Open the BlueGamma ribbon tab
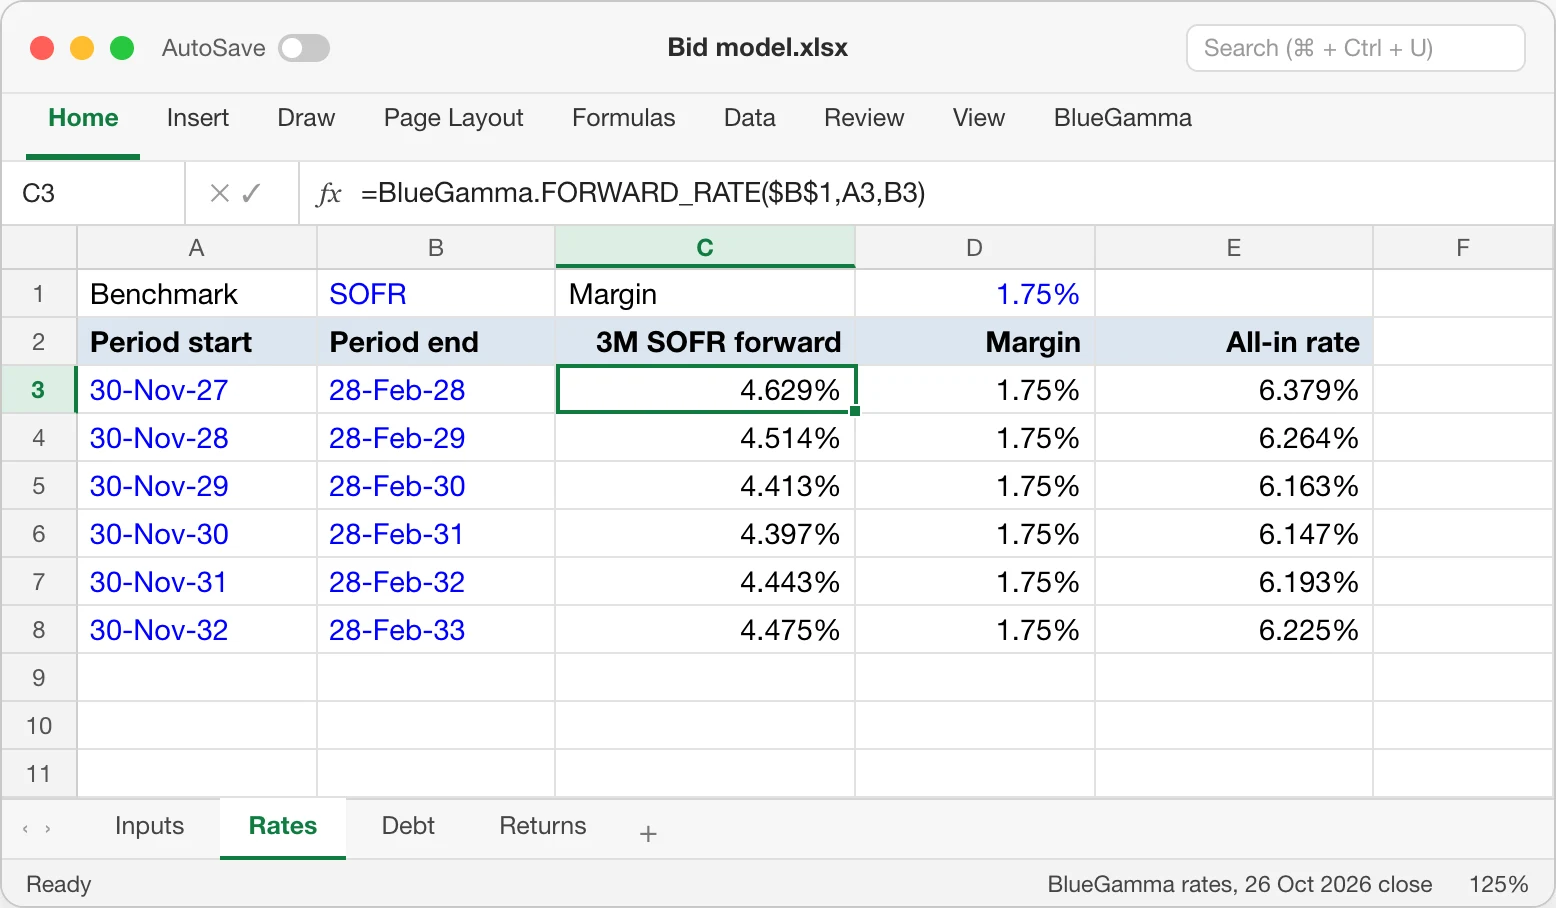The image size is (1556, 908). (x=1123, y=118)
